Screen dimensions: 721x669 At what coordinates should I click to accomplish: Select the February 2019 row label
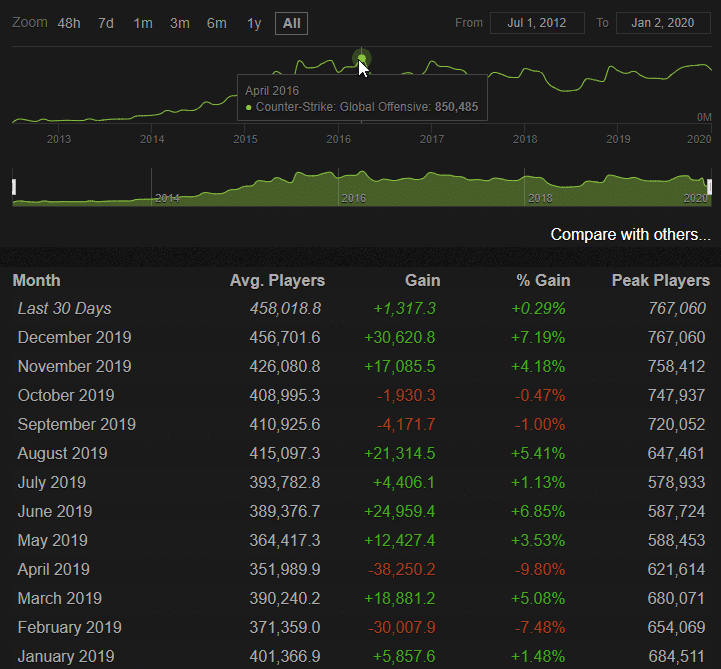(x=69, y=627)
